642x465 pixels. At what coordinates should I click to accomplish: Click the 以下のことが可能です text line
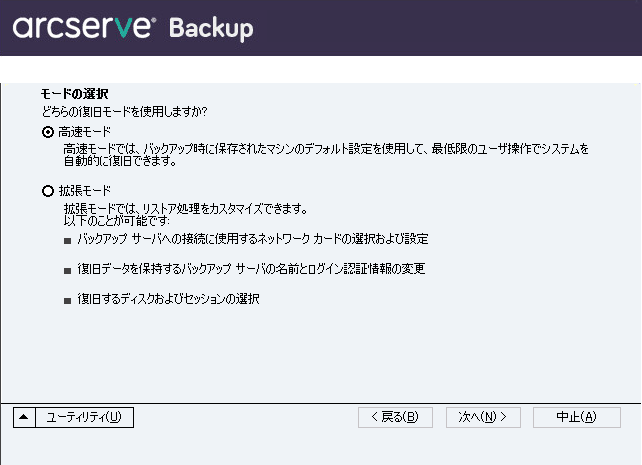(x=117, y=221)
